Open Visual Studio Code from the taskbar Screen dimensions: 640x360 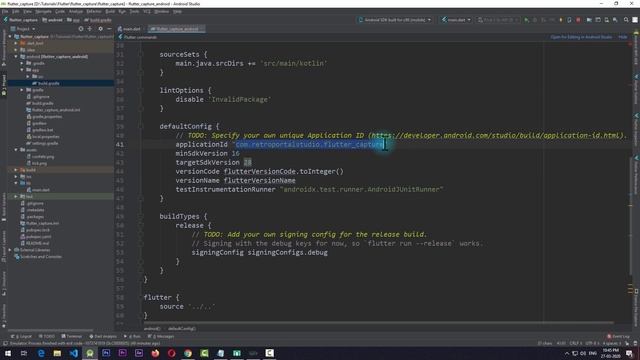click(73, 353)
